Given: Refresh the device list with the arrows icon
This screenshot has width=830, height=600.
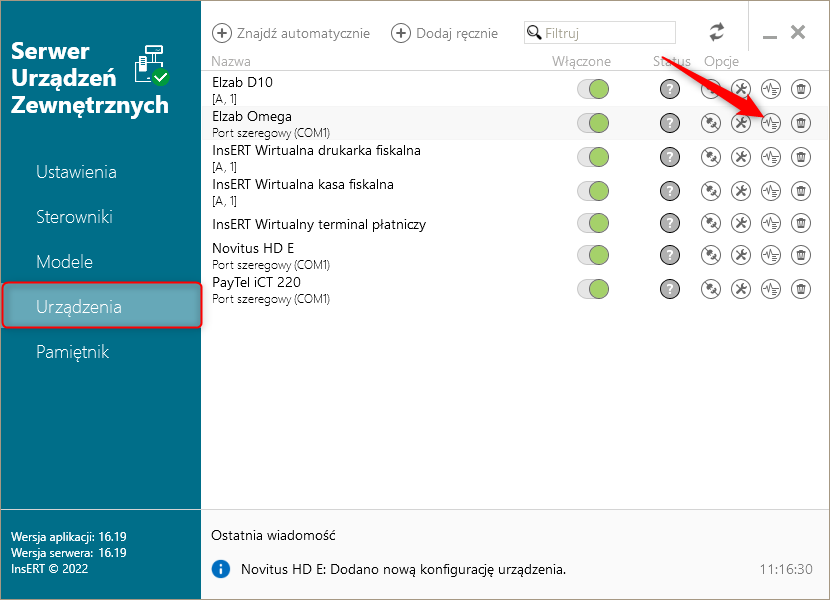Looking at the screenshot, I should tap(717, 32).
